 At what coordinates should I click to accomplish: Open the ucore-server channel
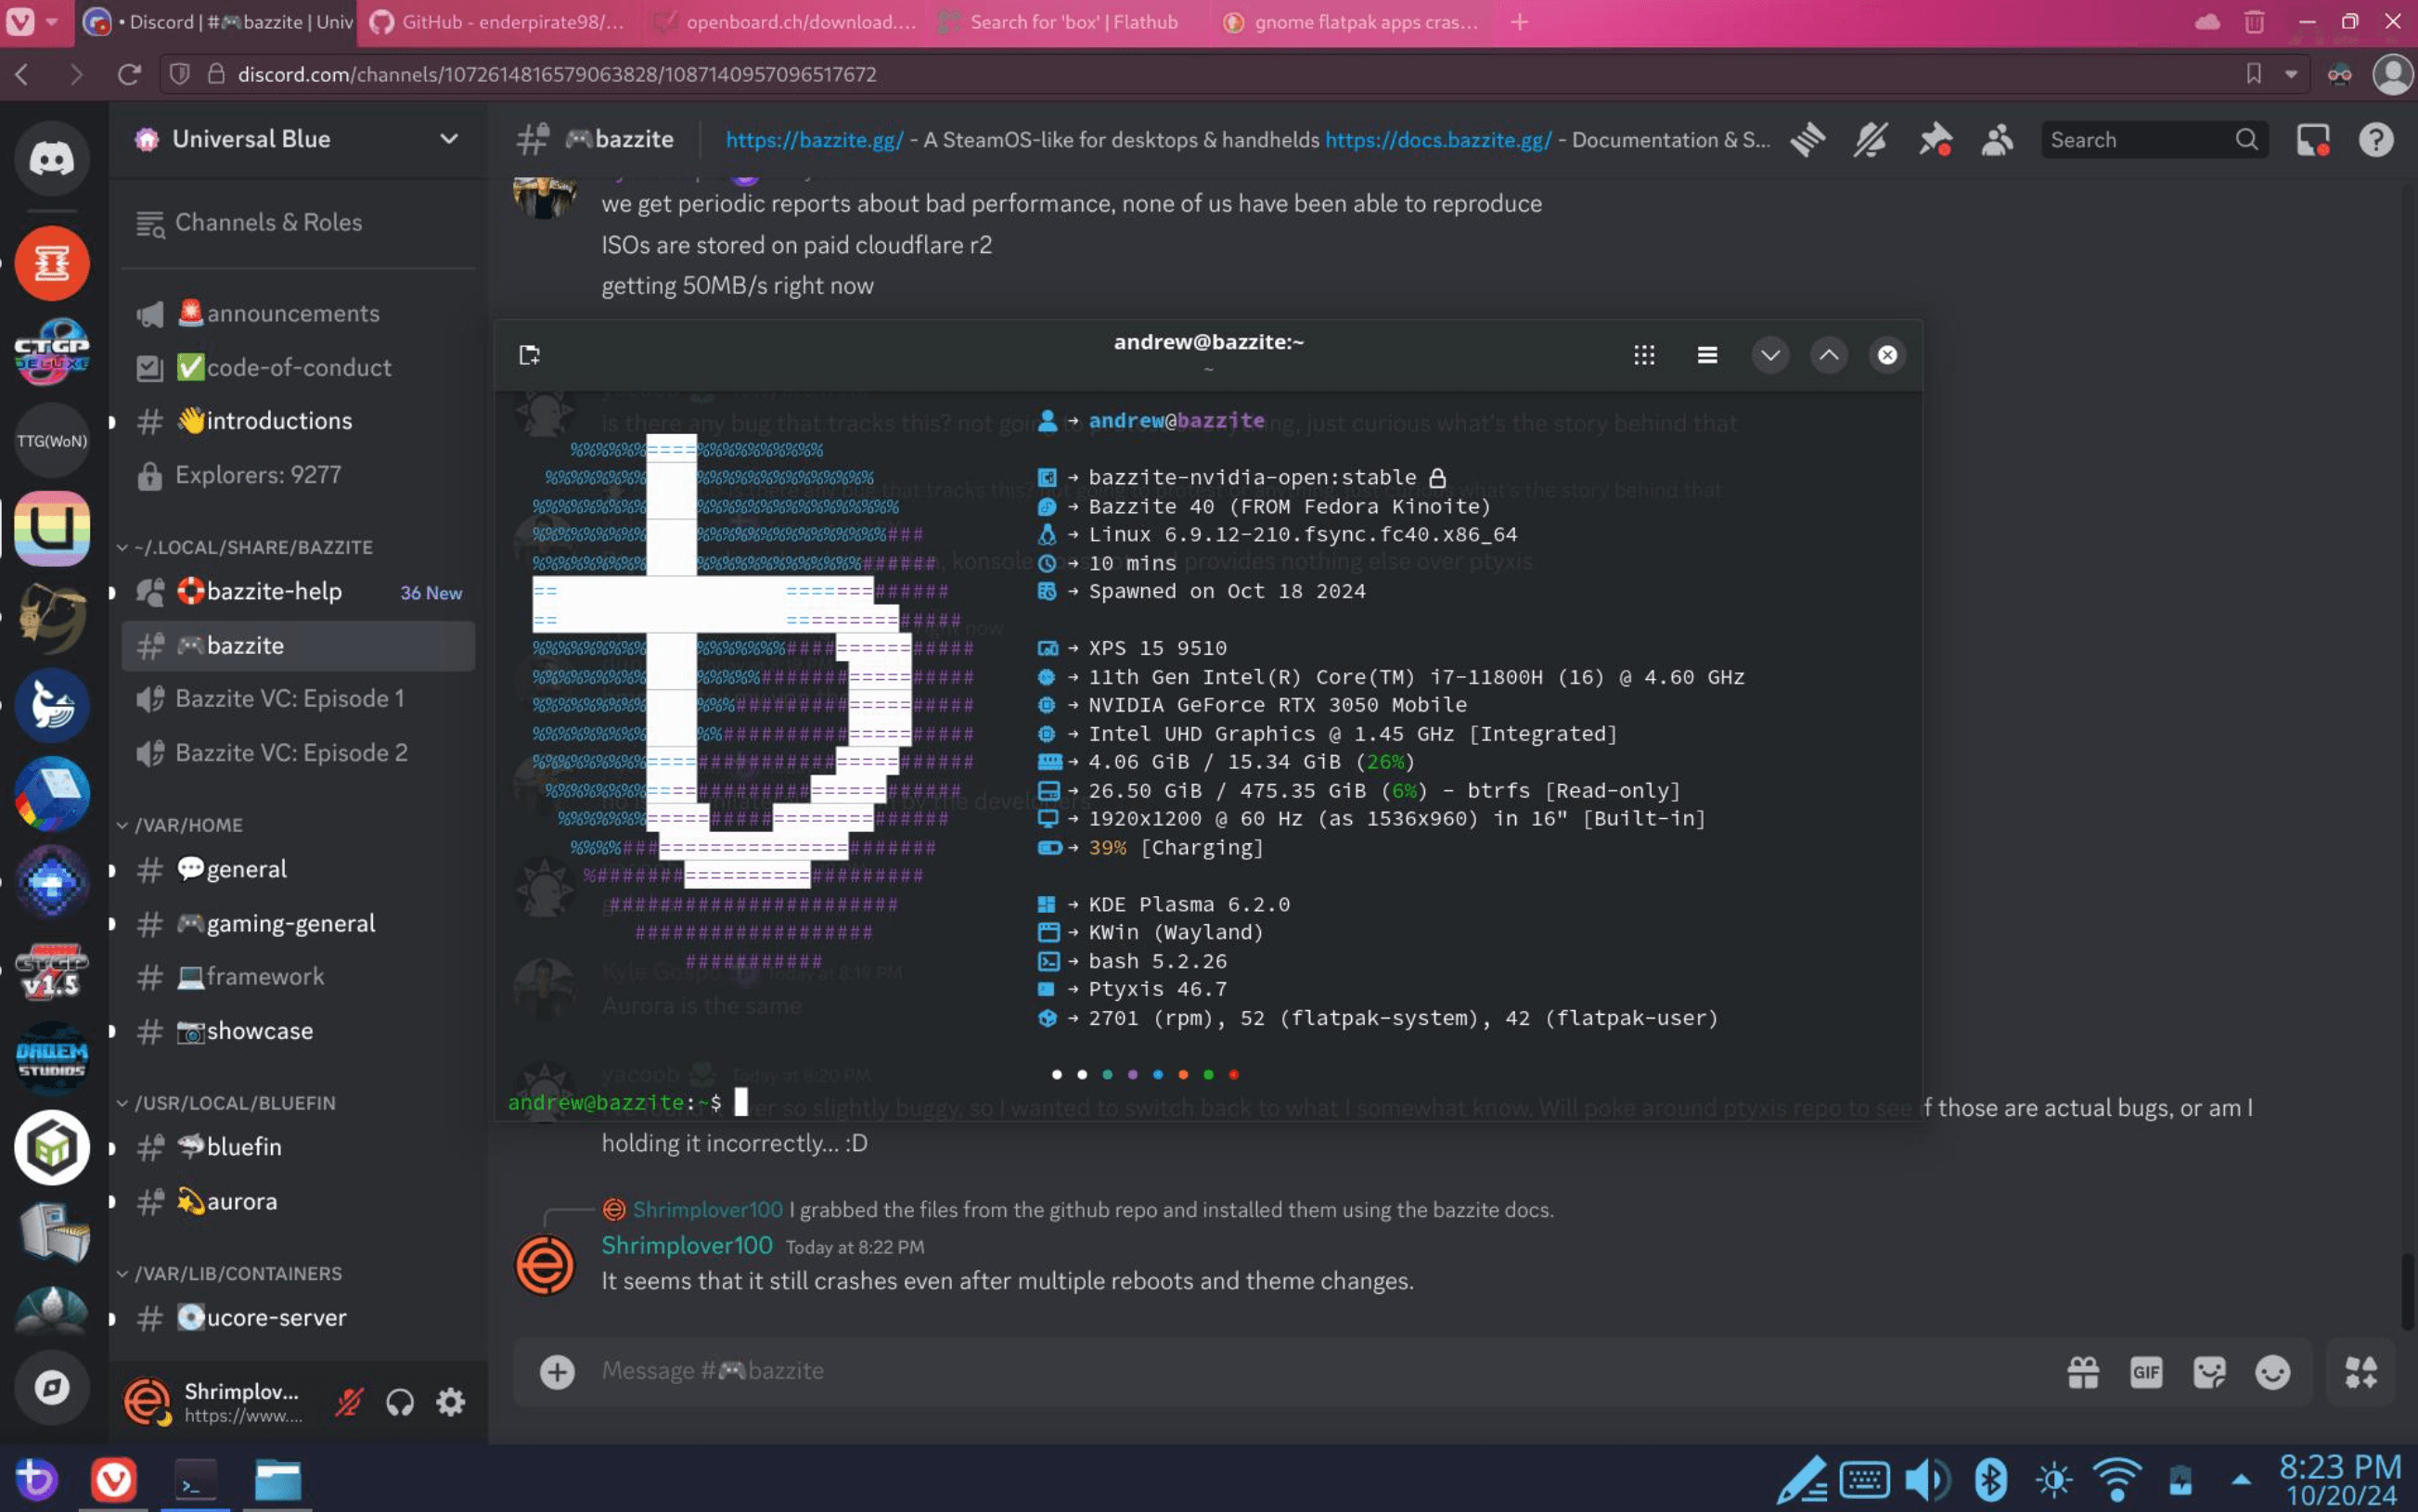[298, 1318]
